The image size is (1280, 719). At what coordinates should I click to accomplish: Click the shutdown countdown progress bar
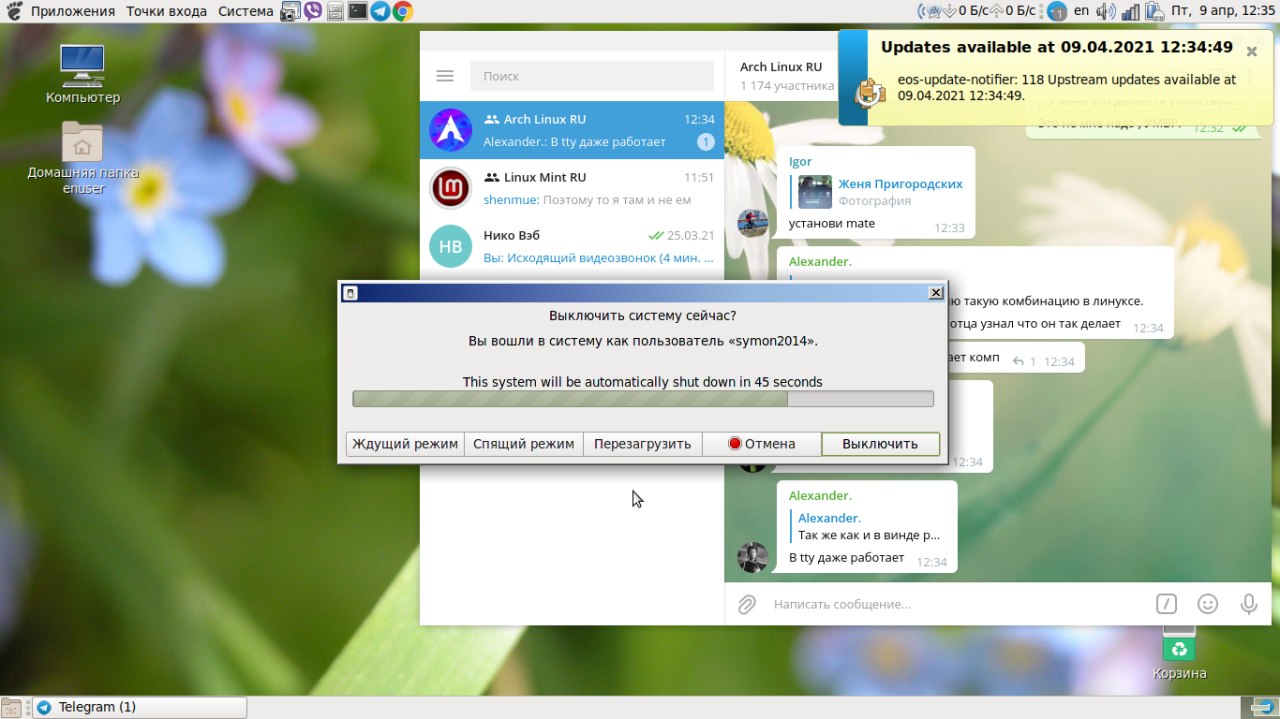pyautogui.click(x=643, y=399)
